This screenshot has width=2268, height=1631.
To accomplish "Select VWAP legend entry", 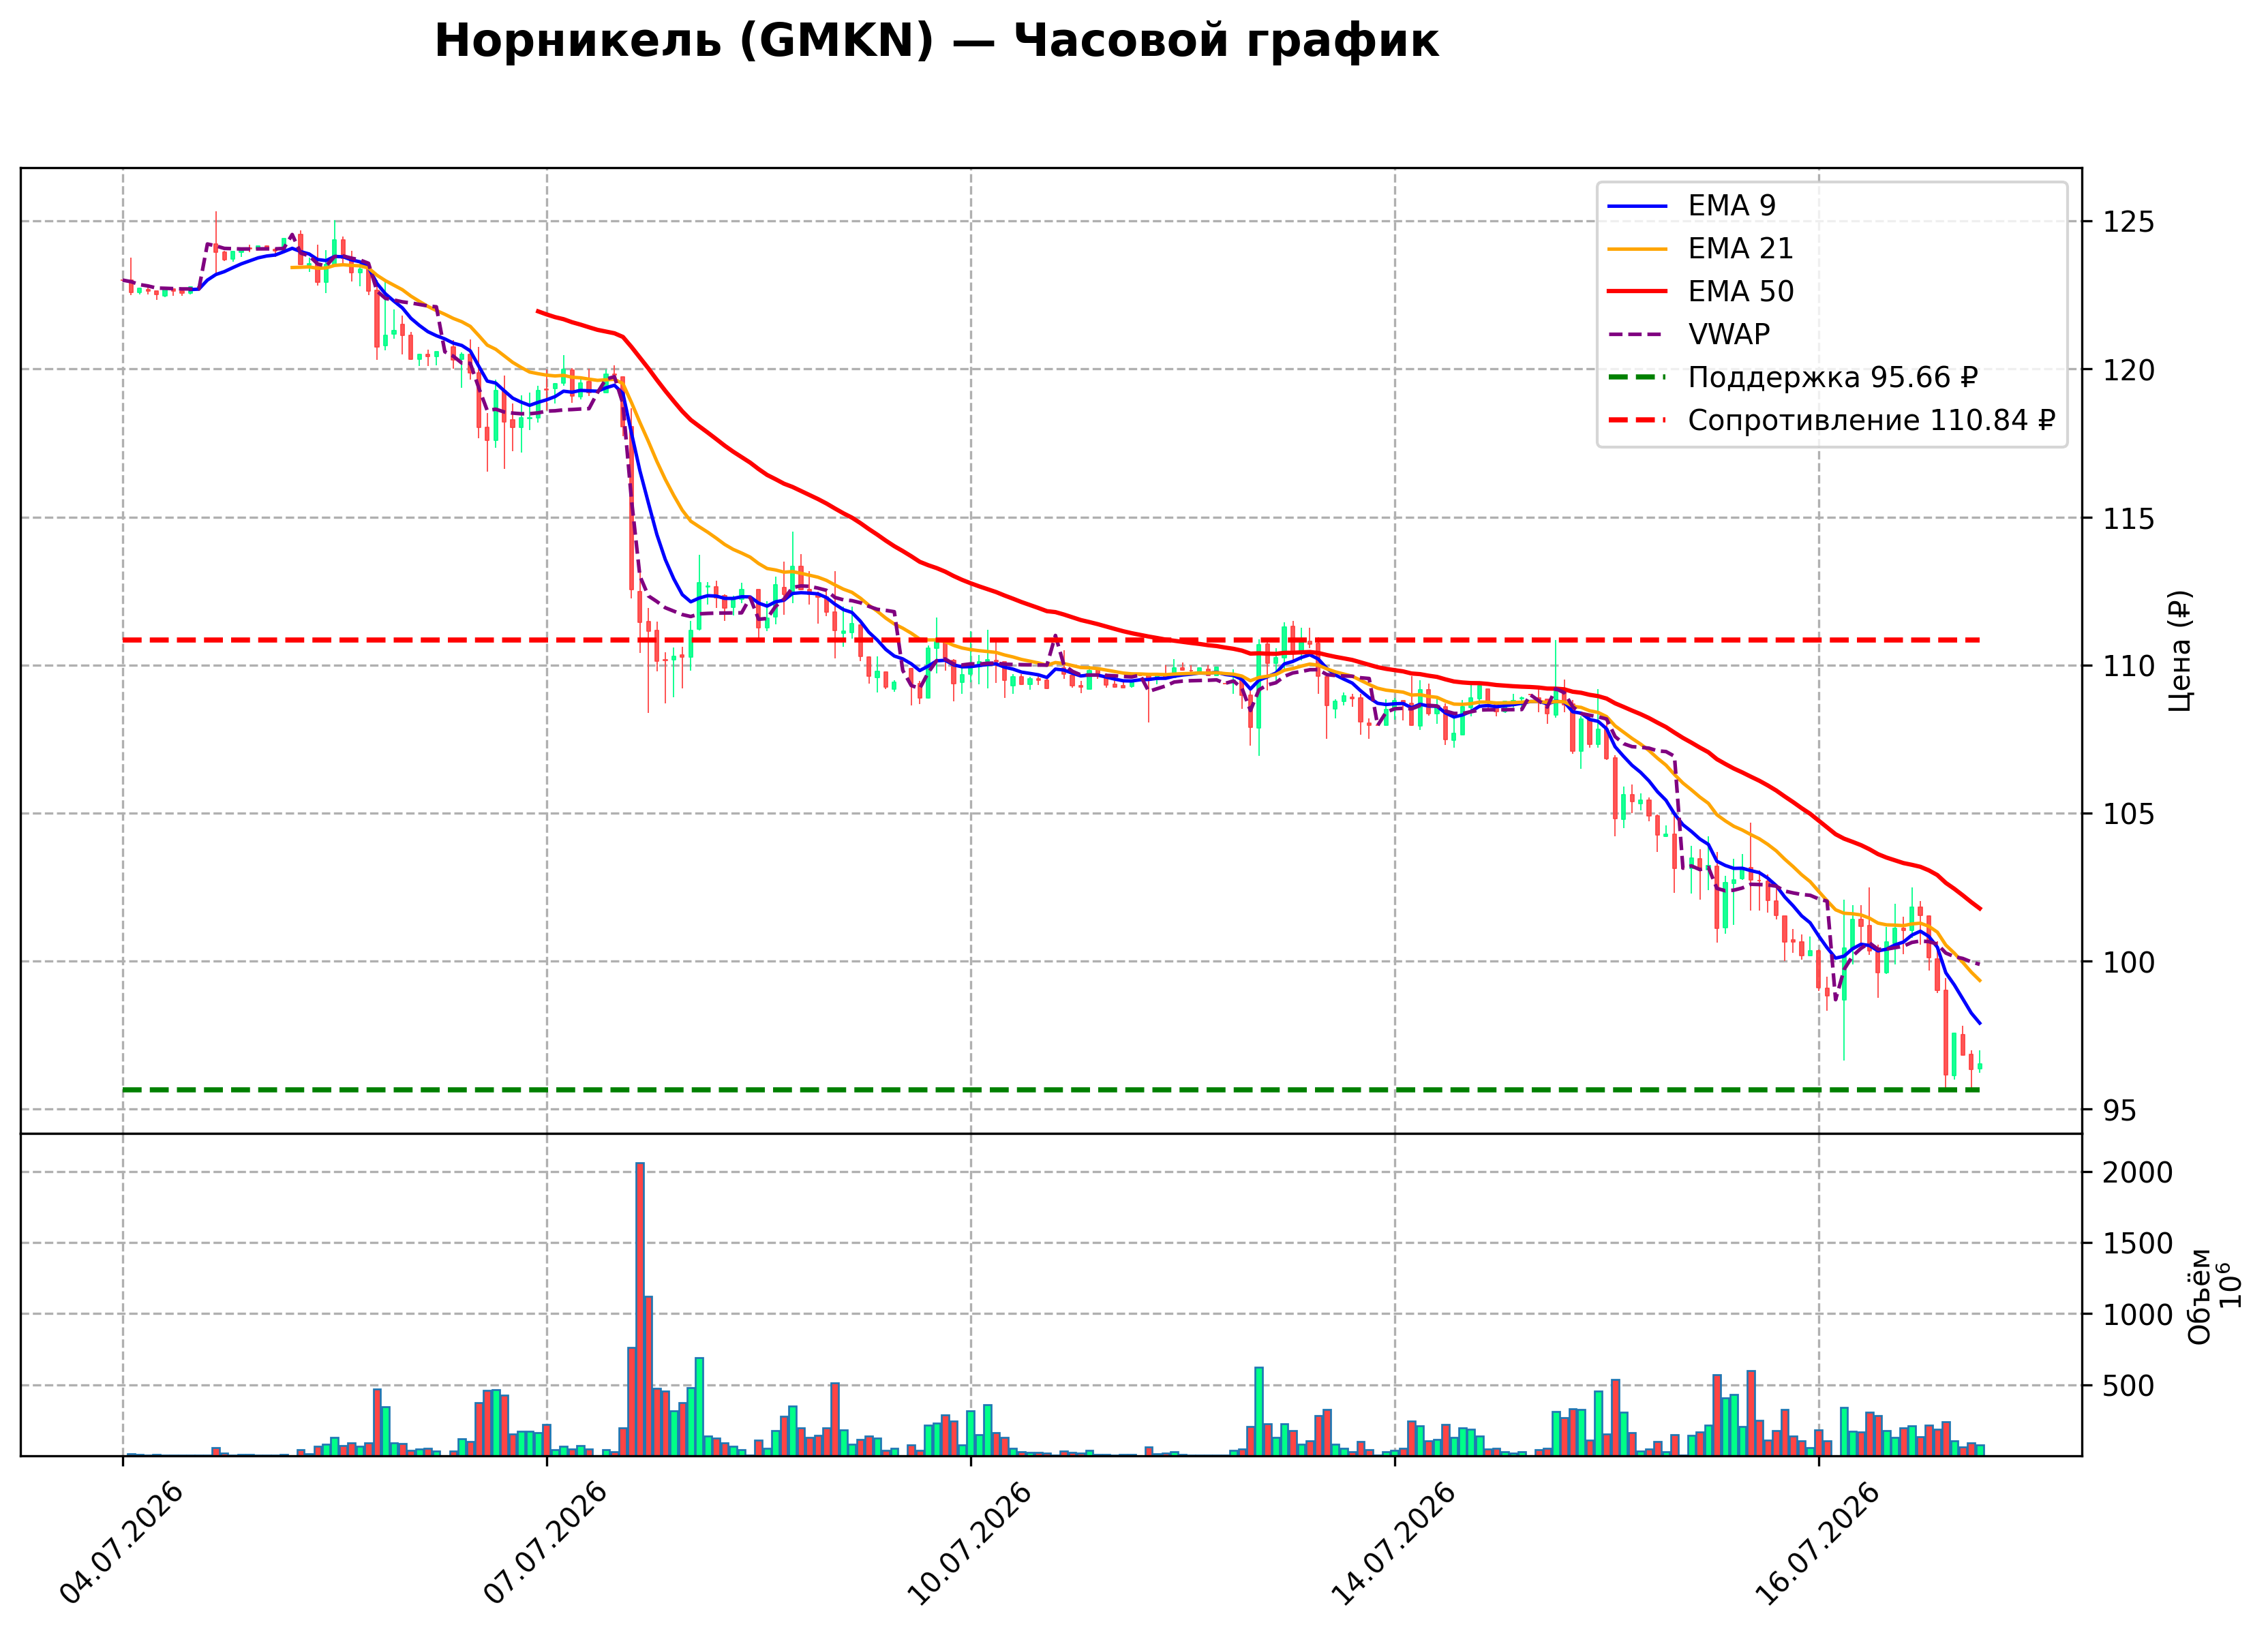I will click(x=1689, y=334).
